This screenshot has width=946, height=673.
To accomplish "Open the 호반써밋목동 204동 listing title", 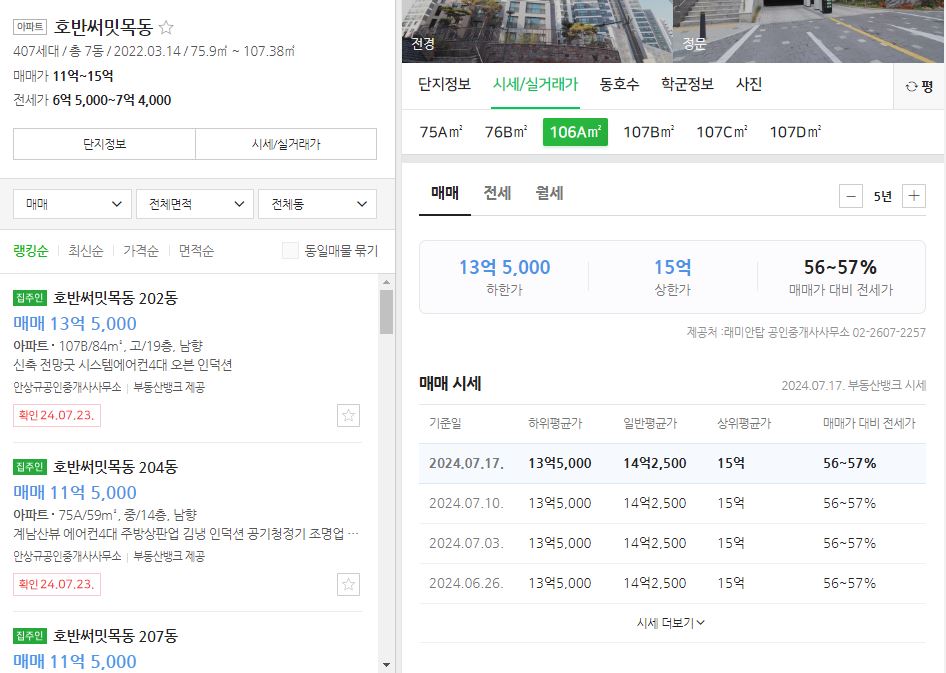I will [115, 467].
